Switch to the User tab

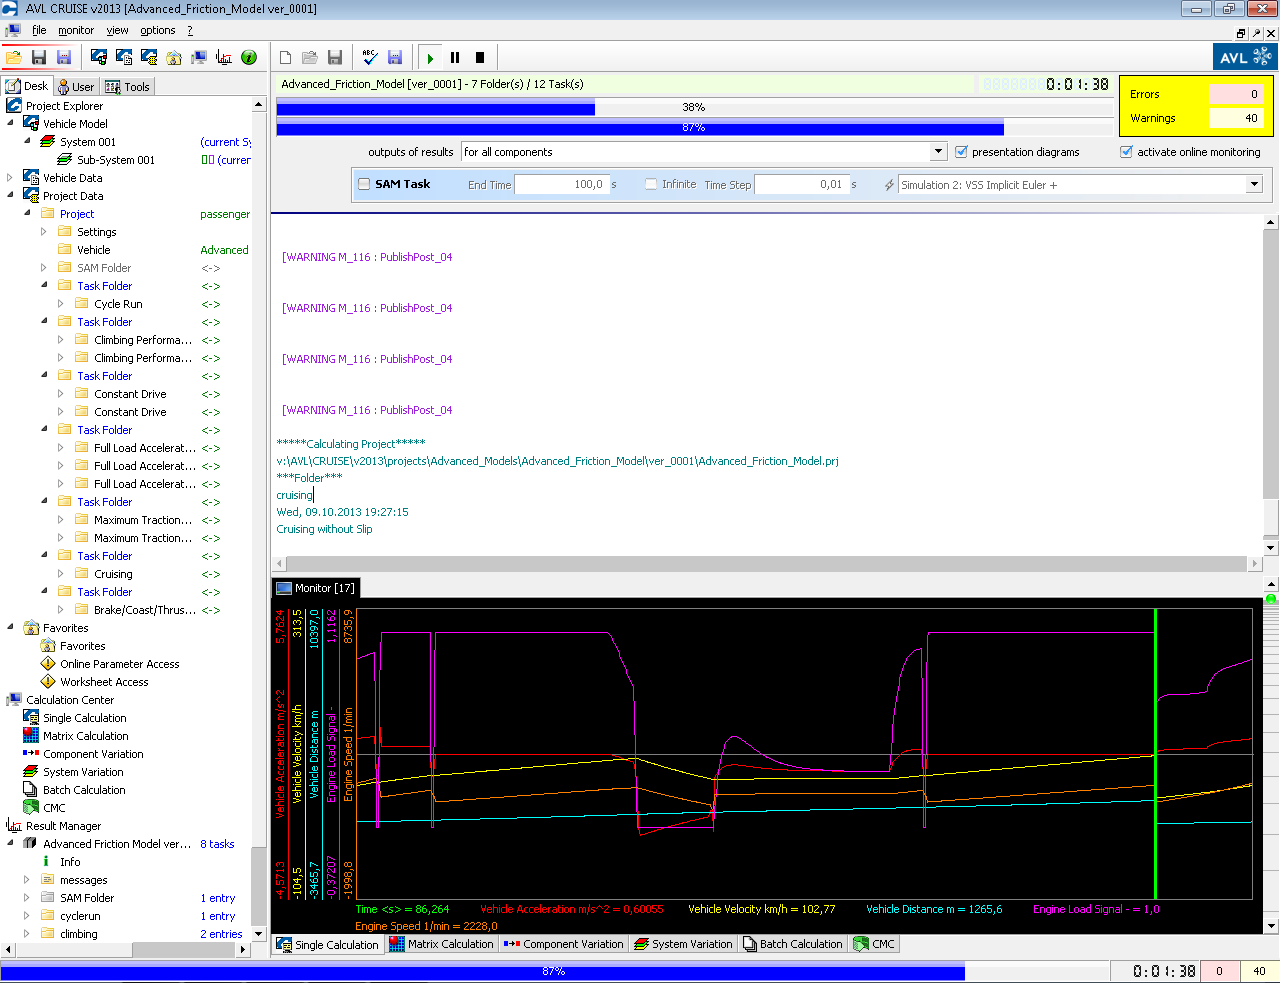tap(75, 87)
